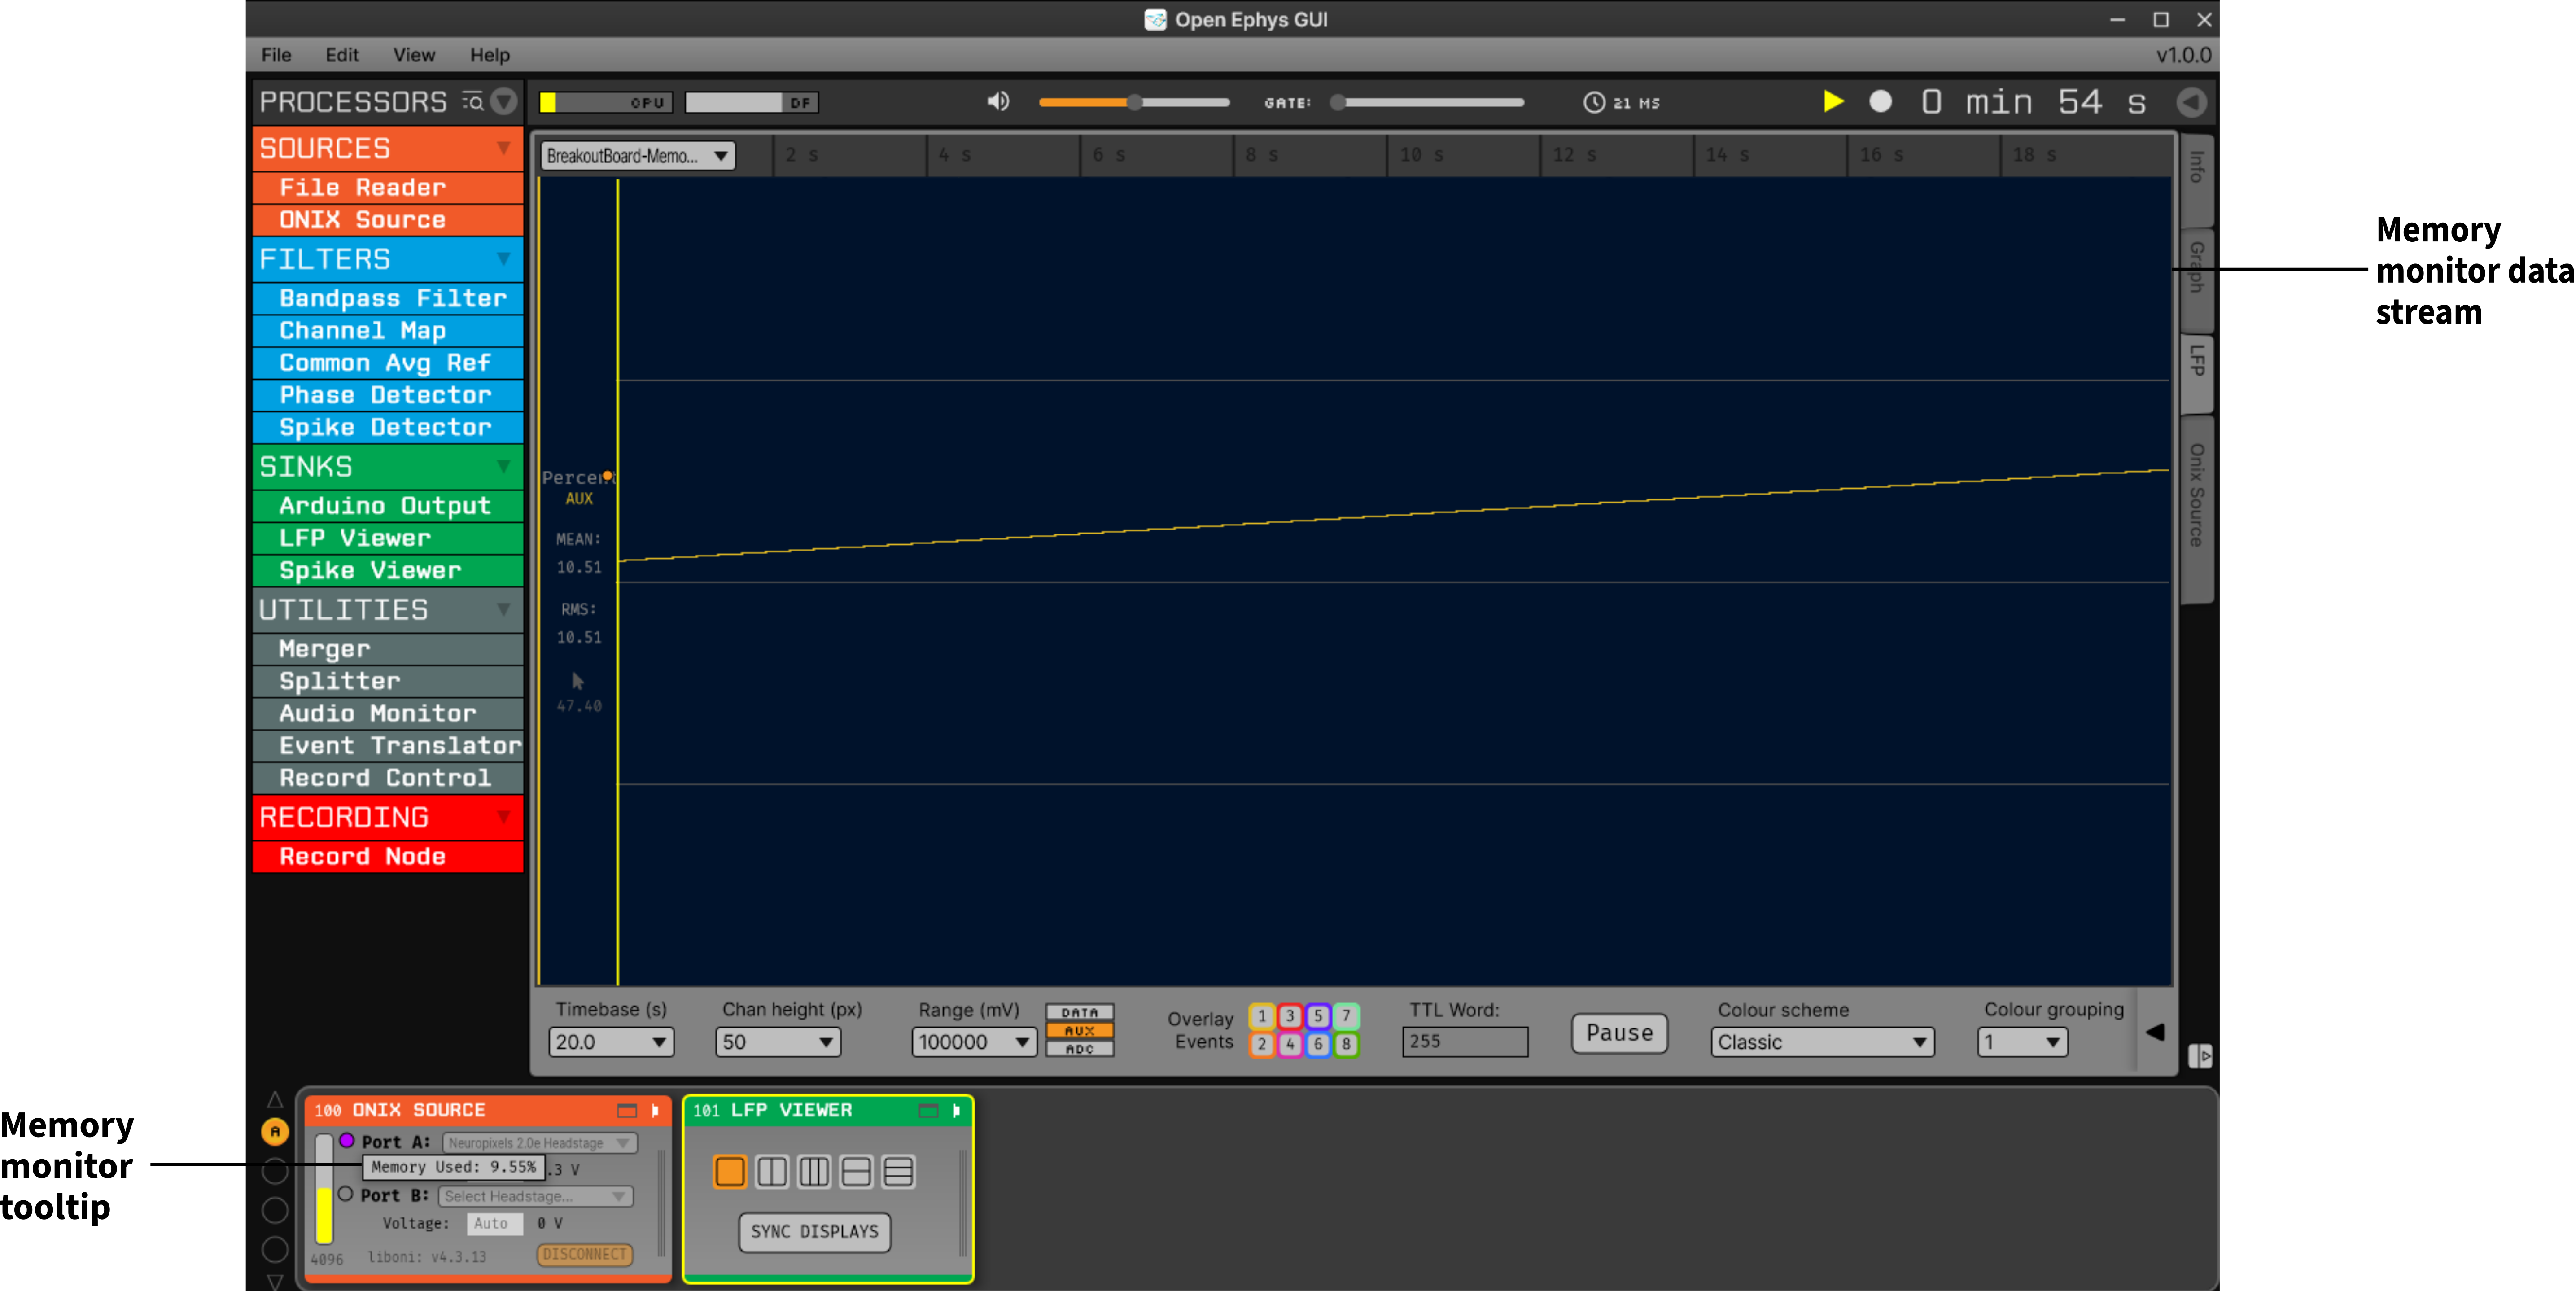The width and height of the screenshot is (2576, 1291).
Task: Open the Colour grouping dropdown
Action: pyautogui.click(x=2021, y=1042)
